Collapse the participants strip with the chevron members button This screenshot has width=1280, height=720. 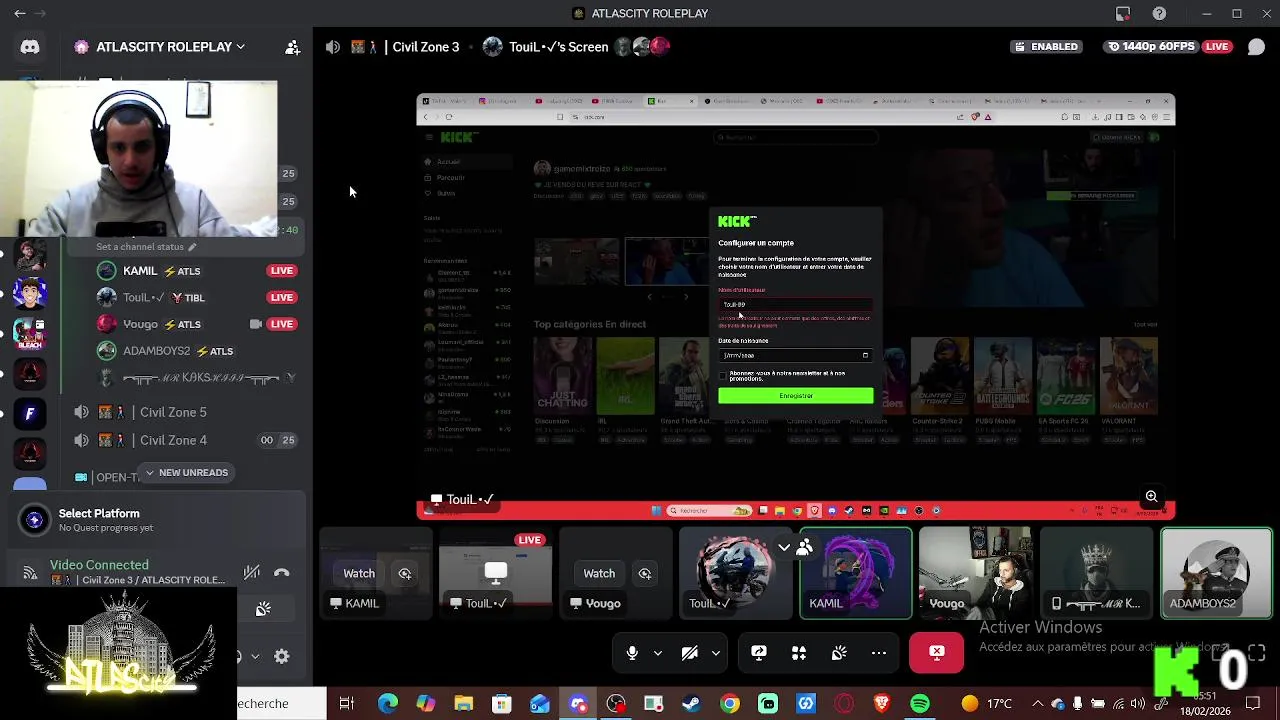[x=794, y=547]
